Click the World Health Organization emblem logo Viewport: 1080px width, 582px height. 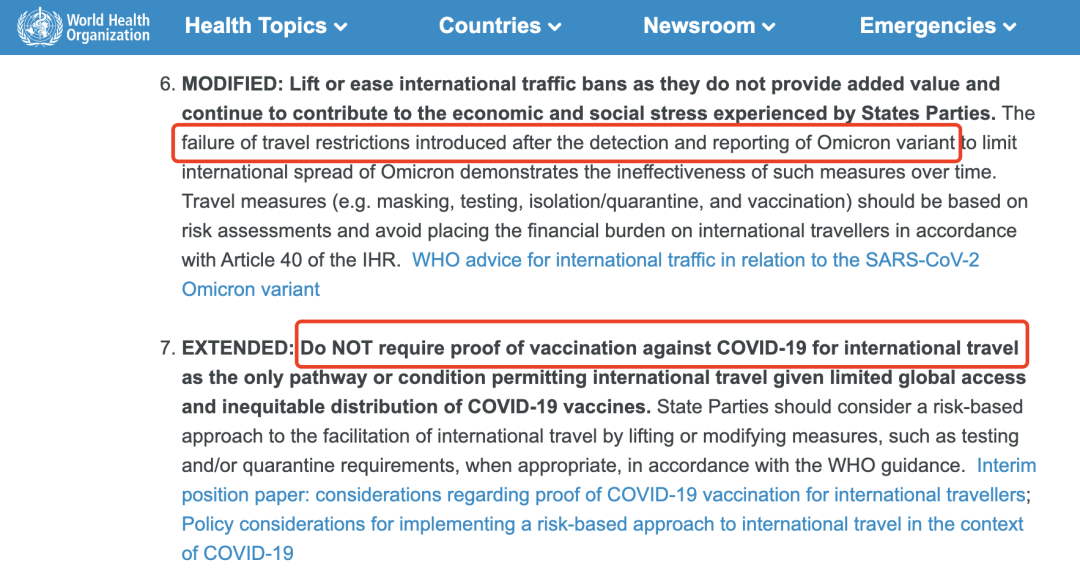click(x=39, y=27)
